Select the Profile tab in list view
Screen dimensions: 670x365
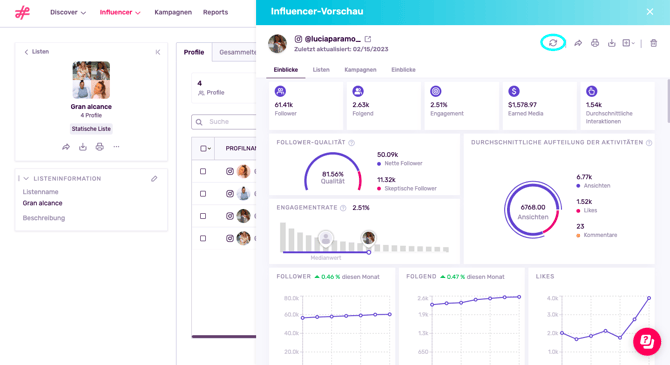click(x=194, y=52)
